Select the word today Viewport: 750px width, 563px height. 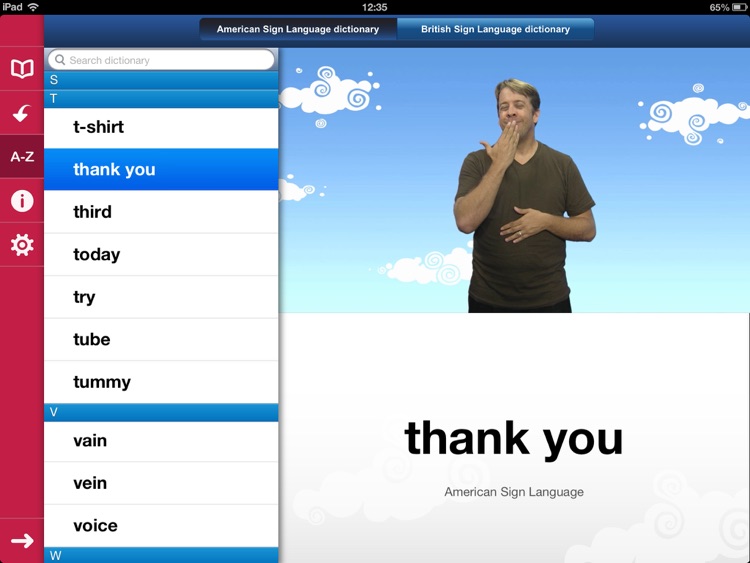tap(161, 254)
